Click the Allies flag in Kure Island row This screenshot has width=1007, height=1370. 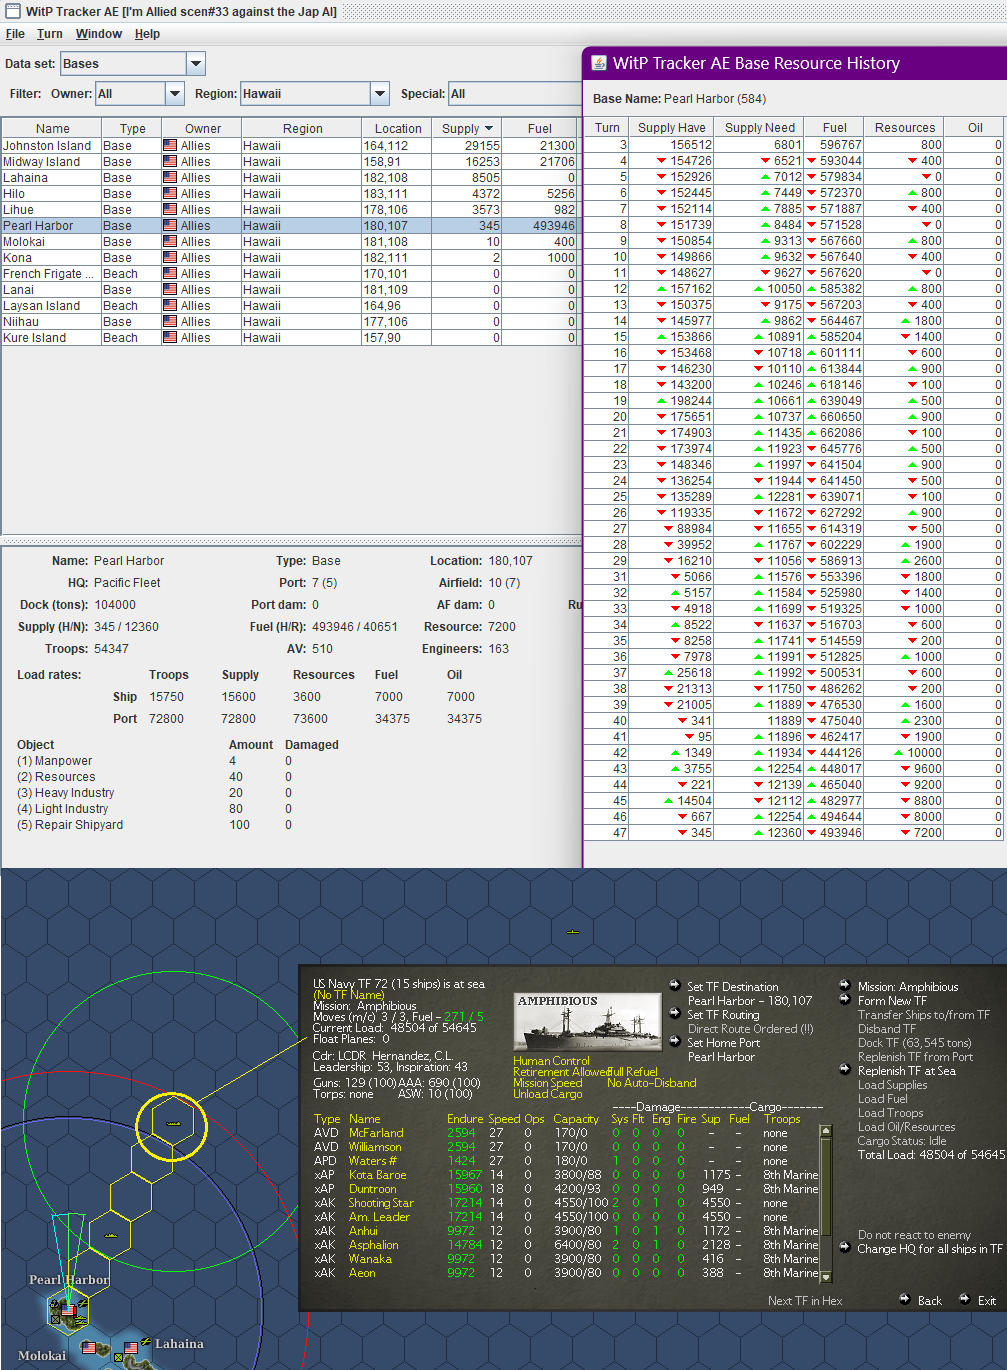[x=170, y=337]
